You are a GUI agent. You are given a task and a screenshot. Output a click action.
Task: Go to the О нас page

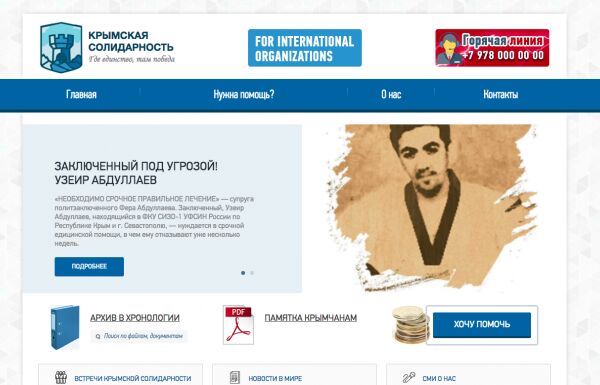tap(391, 94)
